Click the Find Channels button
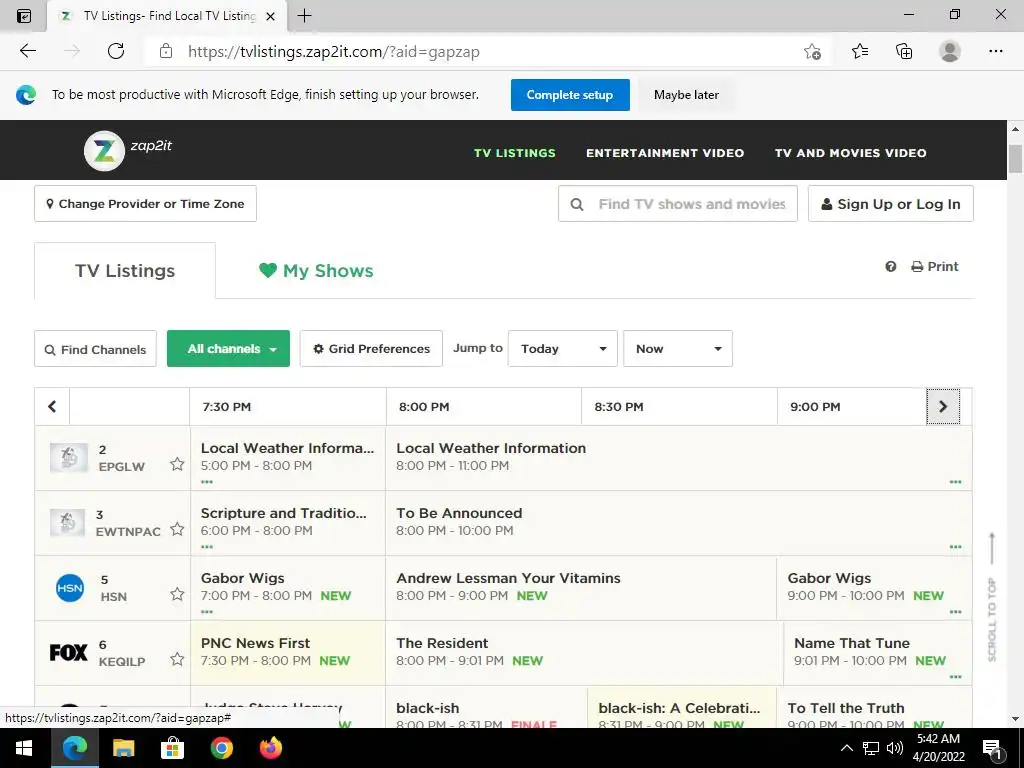 coord(95,349)
